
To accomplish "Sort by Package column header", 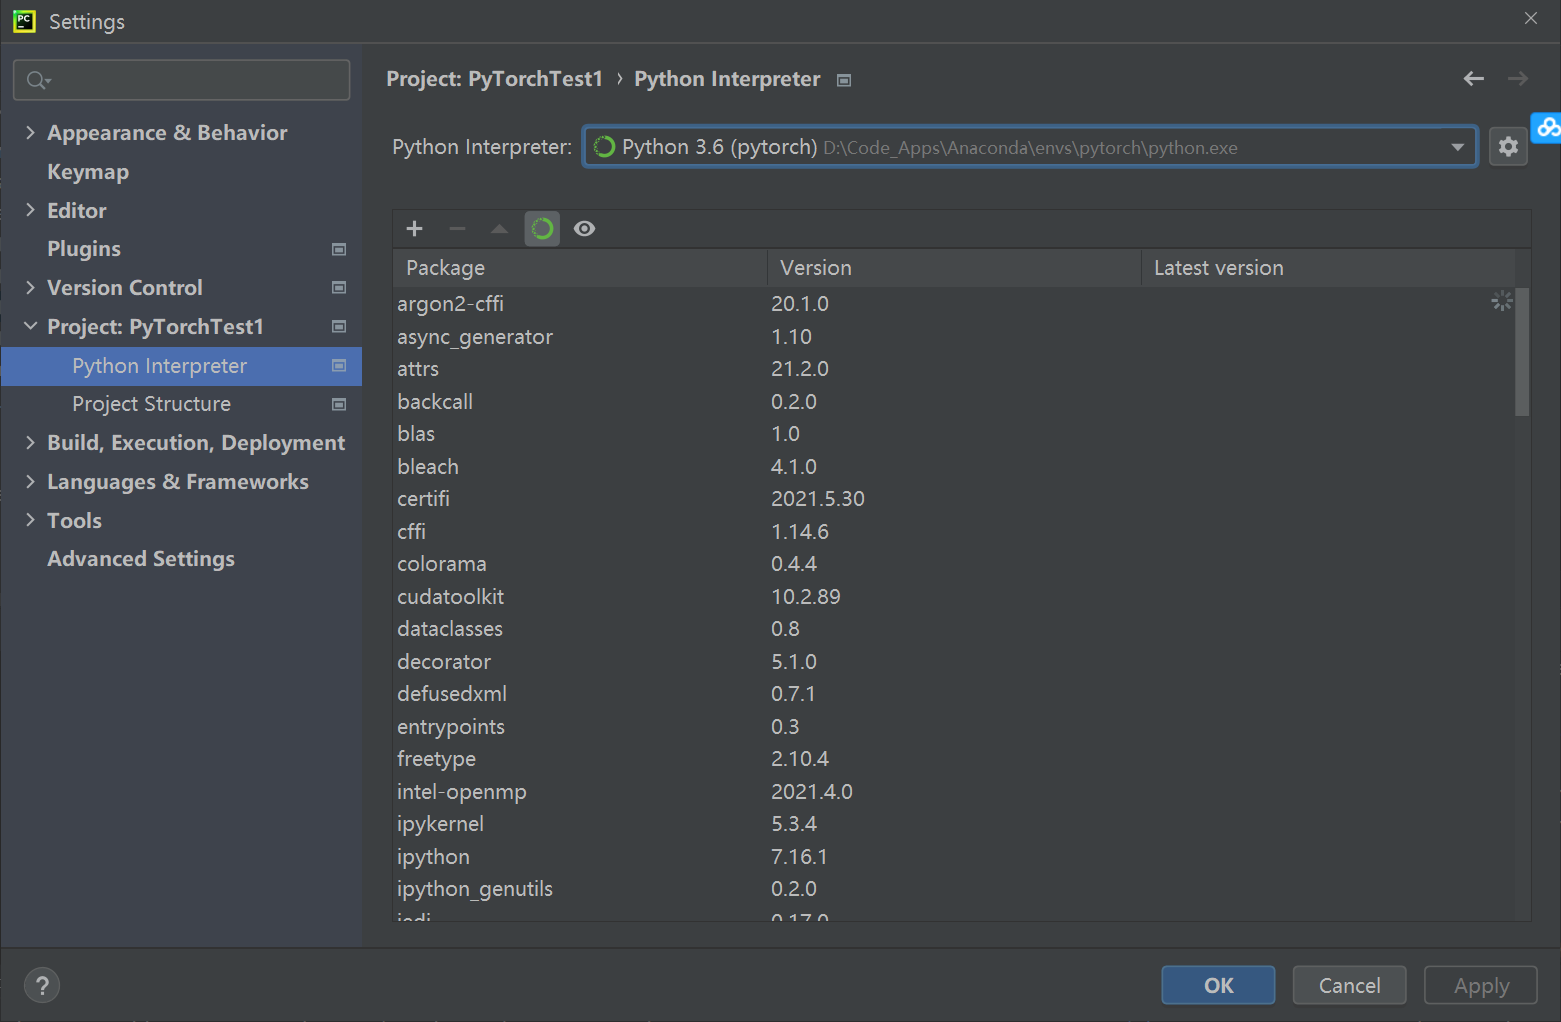I will click(580, 268).
